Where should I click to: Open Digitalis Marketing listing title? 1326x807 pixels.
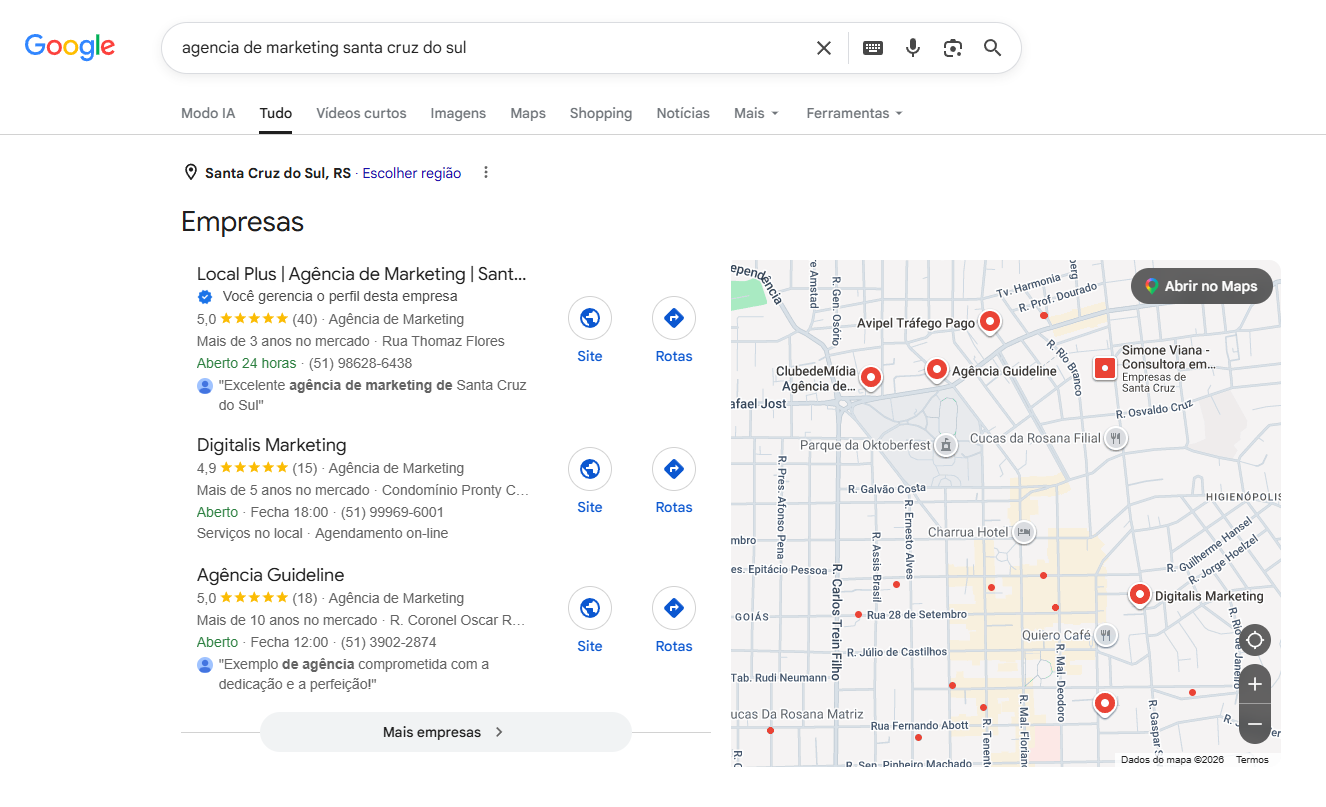click(x=271, y=445)
